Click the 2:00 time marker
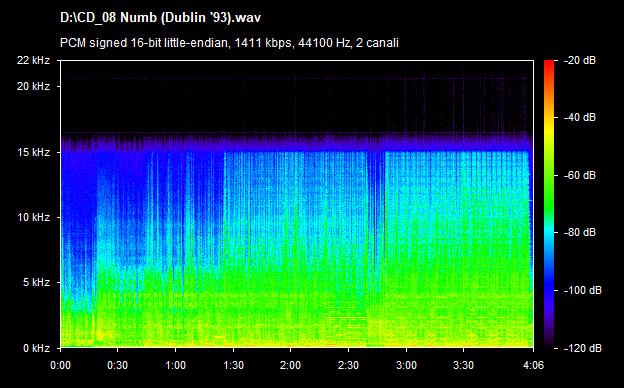 point(291,365)
